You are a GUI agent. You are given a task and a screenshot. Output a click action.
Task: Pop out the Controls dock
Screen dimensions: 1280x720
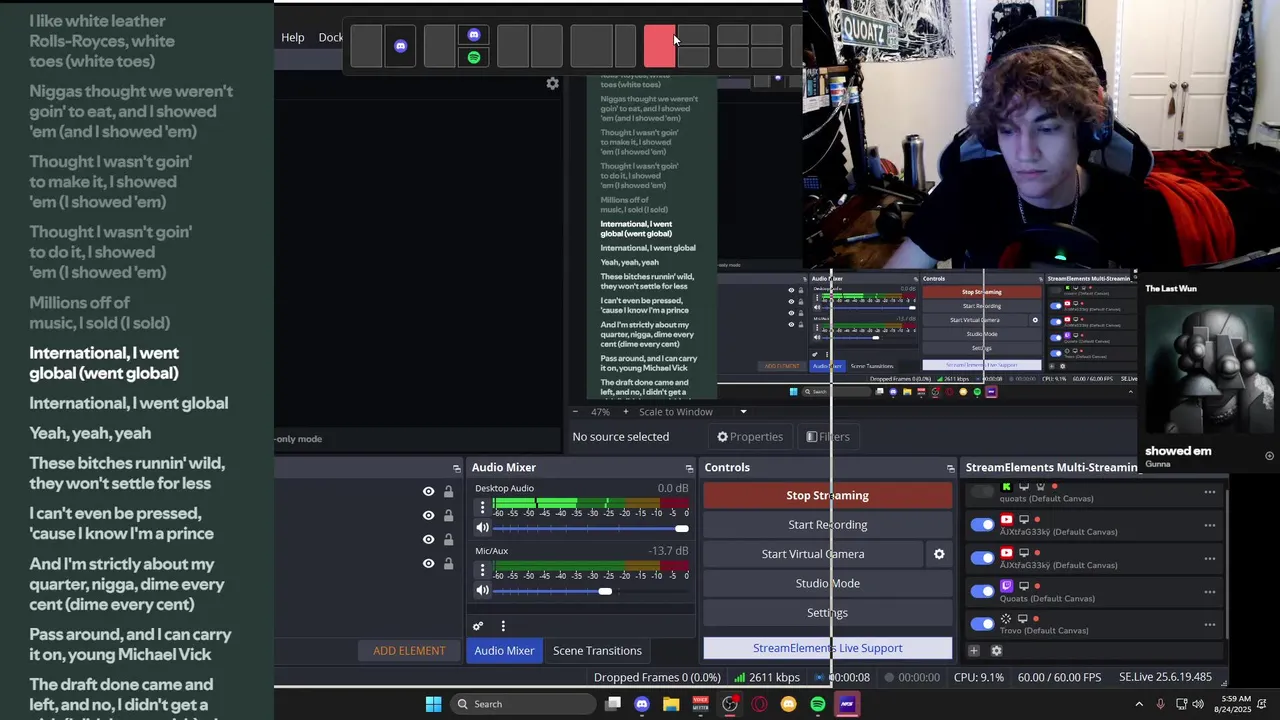coord(950,468)
